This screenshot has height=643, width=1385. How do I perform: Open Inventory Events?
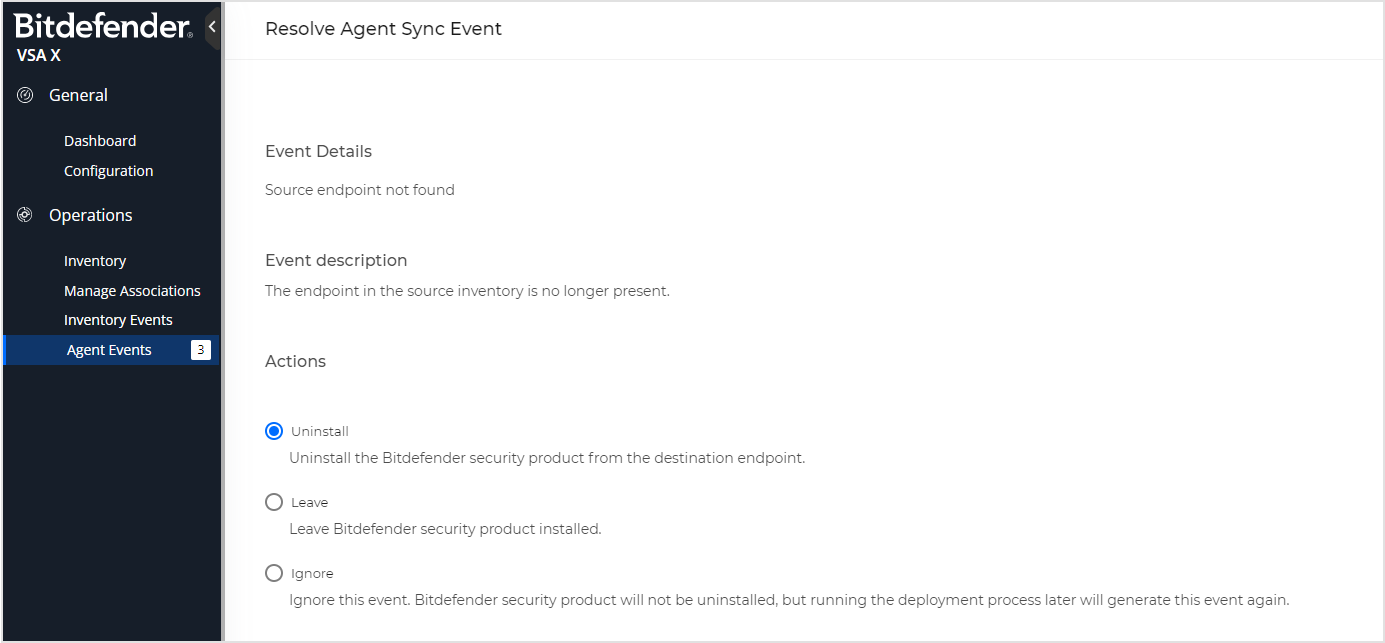click(118, 319)
